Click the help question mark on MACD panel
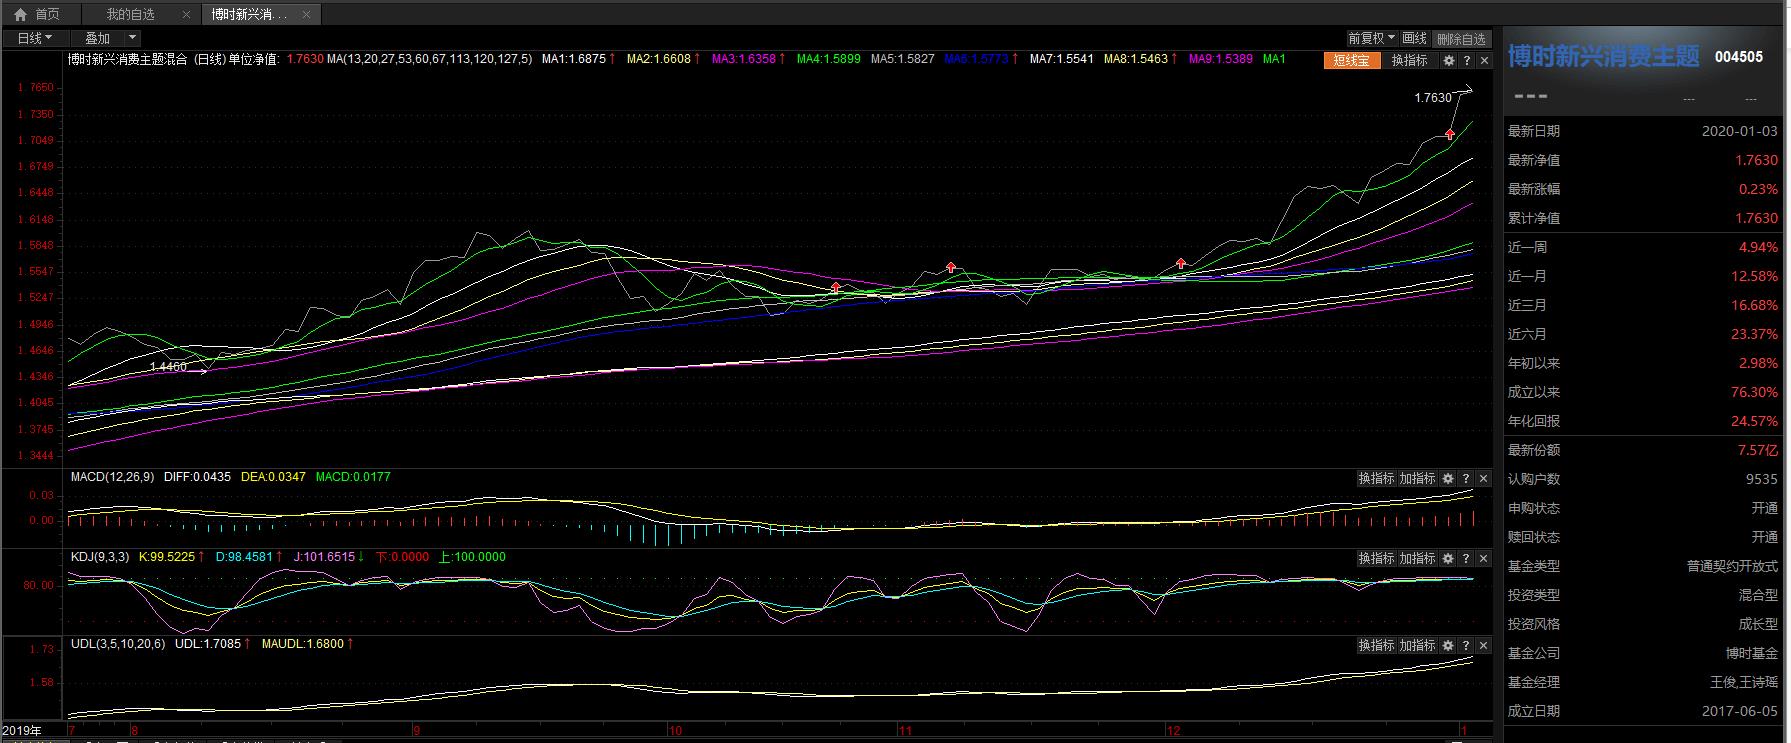Screen dimensions: 1791x743 click(x=1466, y=479)
